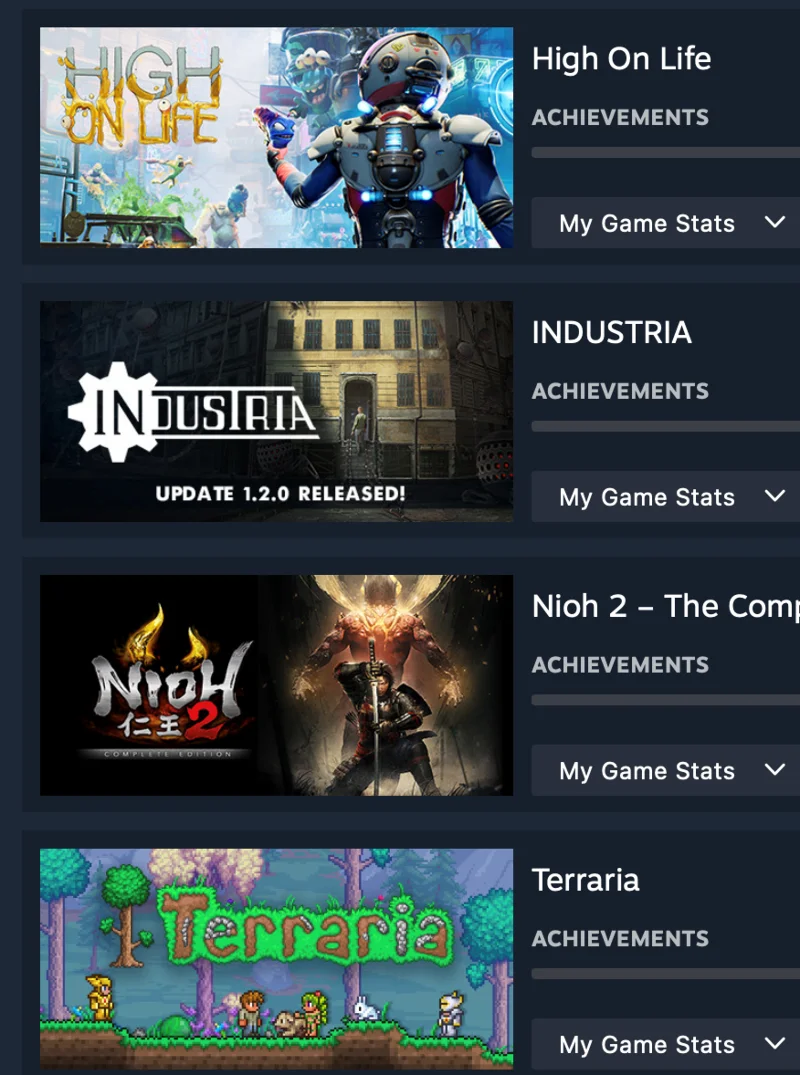800x1075 pixels.
Task: Expand My Game Stats under Nioh 2
Action: [x=666, y=770]
